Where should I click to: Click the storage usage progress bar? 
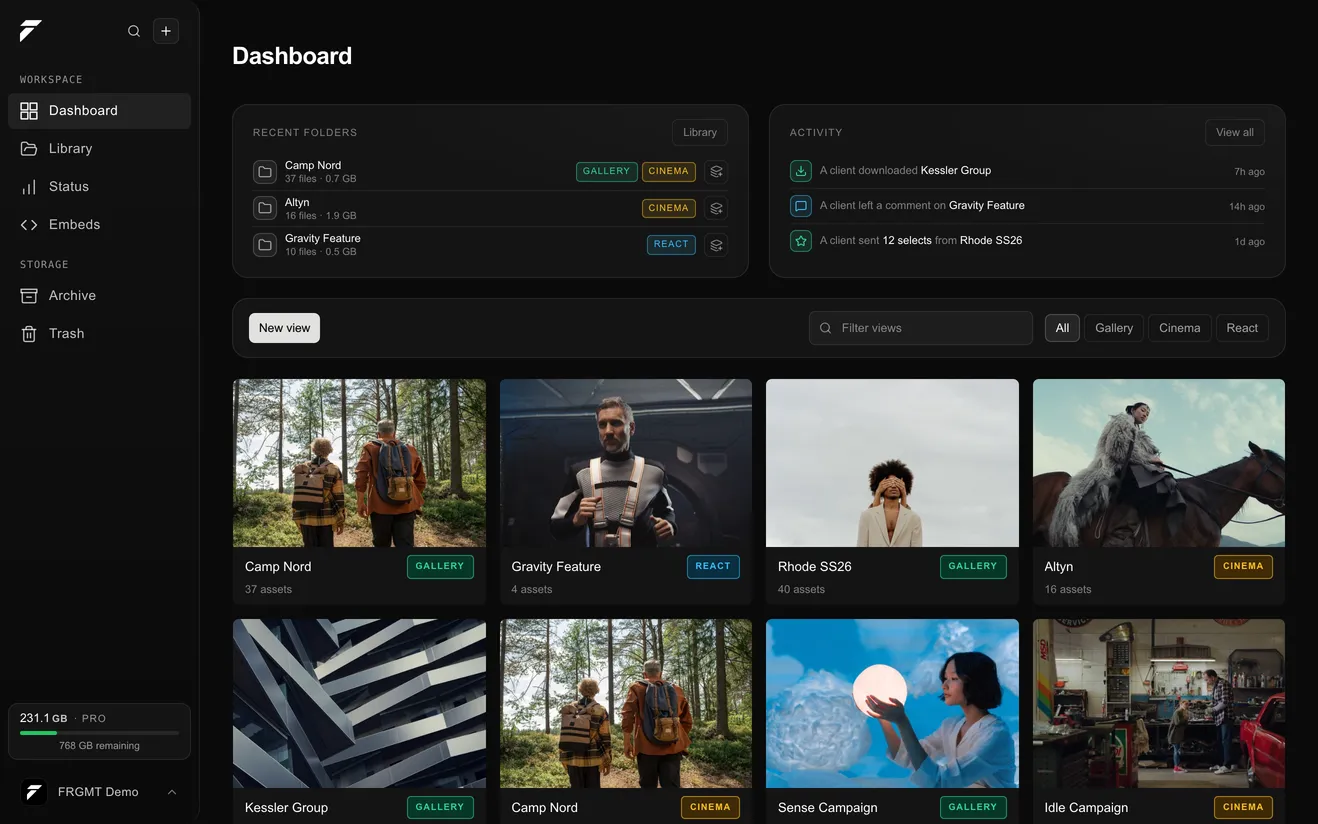coord(99,733)
